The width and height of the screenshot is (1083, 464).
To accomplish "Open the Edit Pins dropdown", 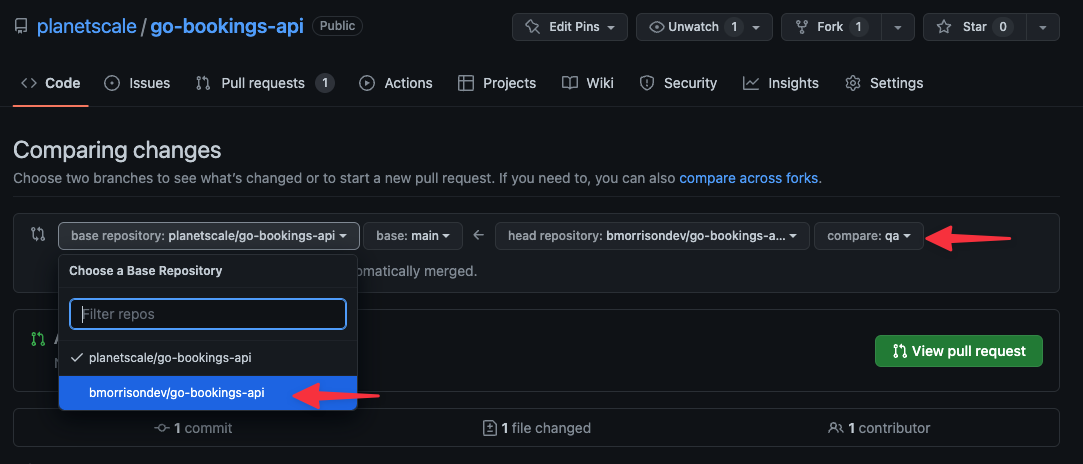I will click(x=570, y=27).
